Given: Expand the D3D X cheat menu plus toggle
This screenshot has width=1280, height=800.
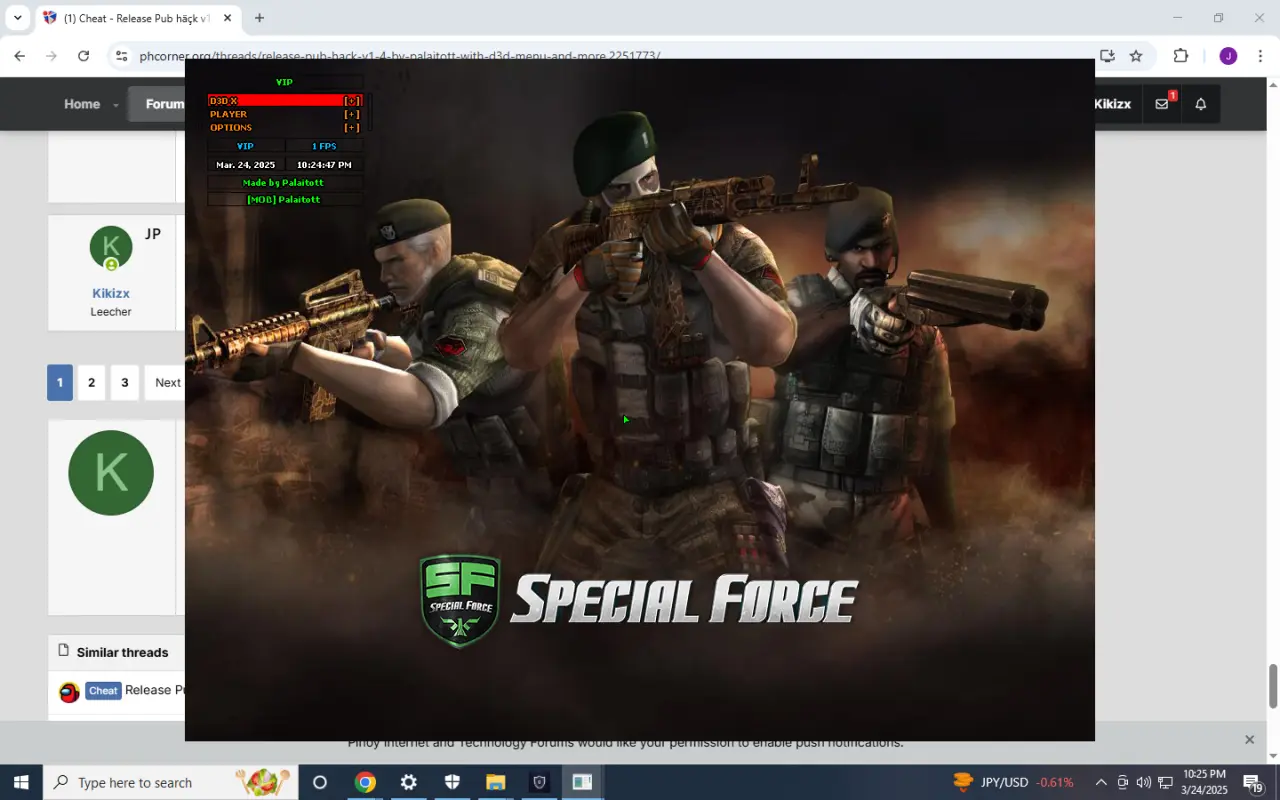Looking at the screenshot, I should click(x=352, y=101).
